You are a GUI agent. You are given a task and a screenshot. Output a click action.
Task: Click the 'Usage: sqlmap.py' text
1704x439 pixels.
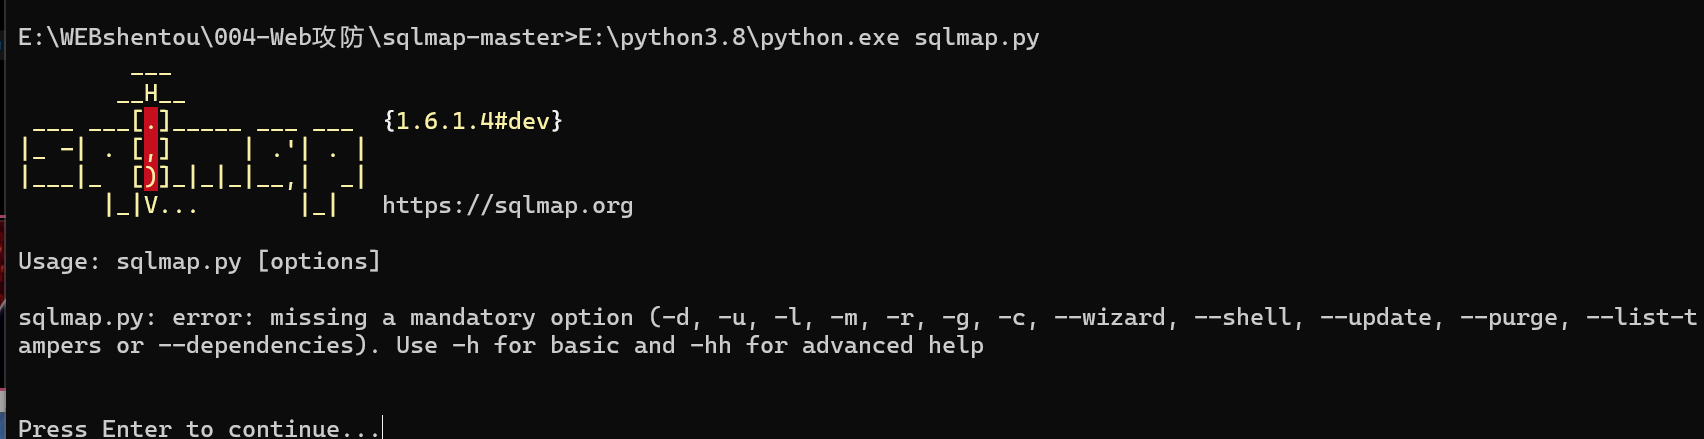click(x=130, y=262)
